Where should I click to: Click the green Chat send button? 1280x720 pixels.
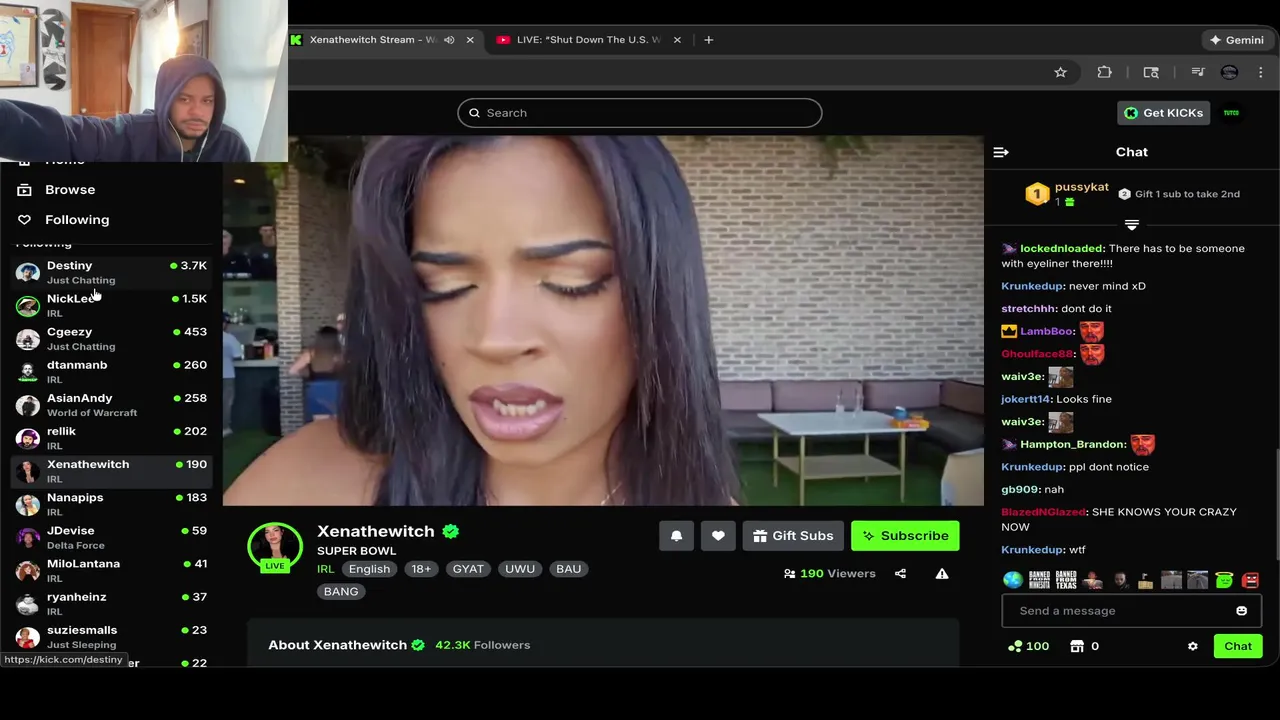[x=1238, y=646]
